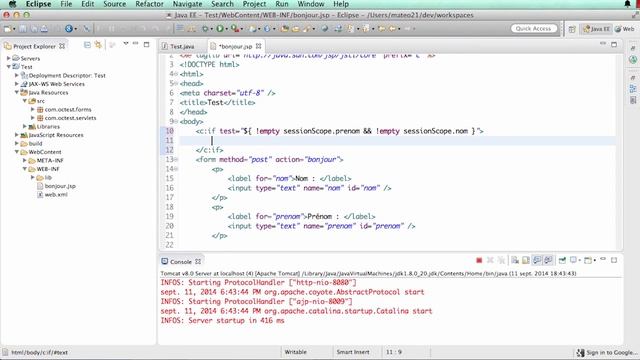This screenshot has width=640, height=360.
Task: Expand JAX-WS Web Services node
Action: tap(16, 84)
